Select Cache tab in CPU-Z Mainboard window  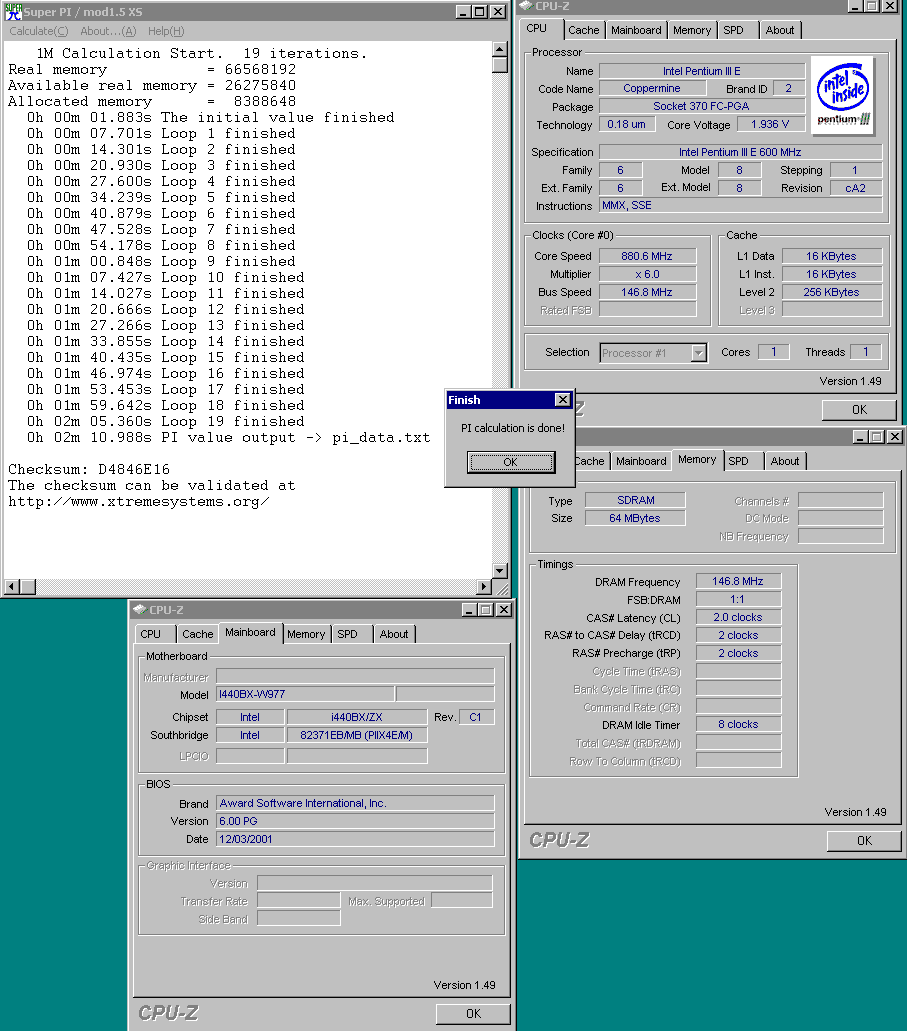click(197, 634)
